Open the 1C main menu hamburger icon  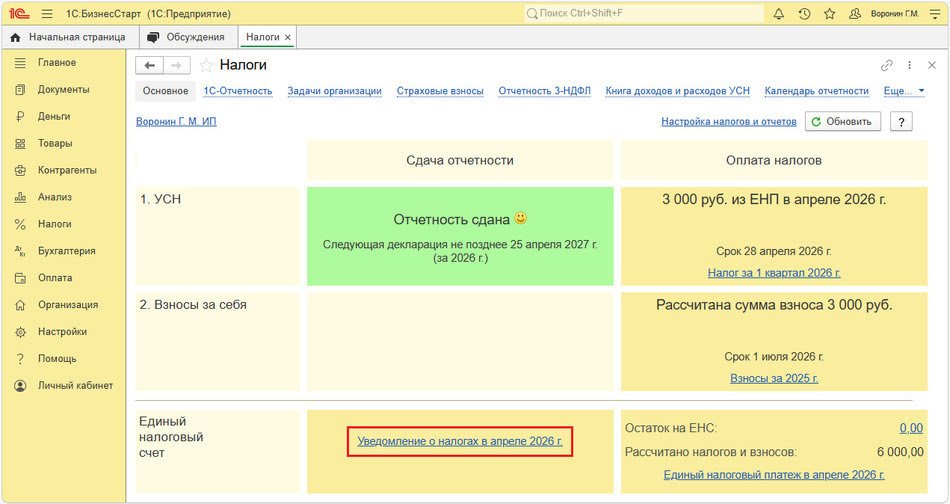47,13
